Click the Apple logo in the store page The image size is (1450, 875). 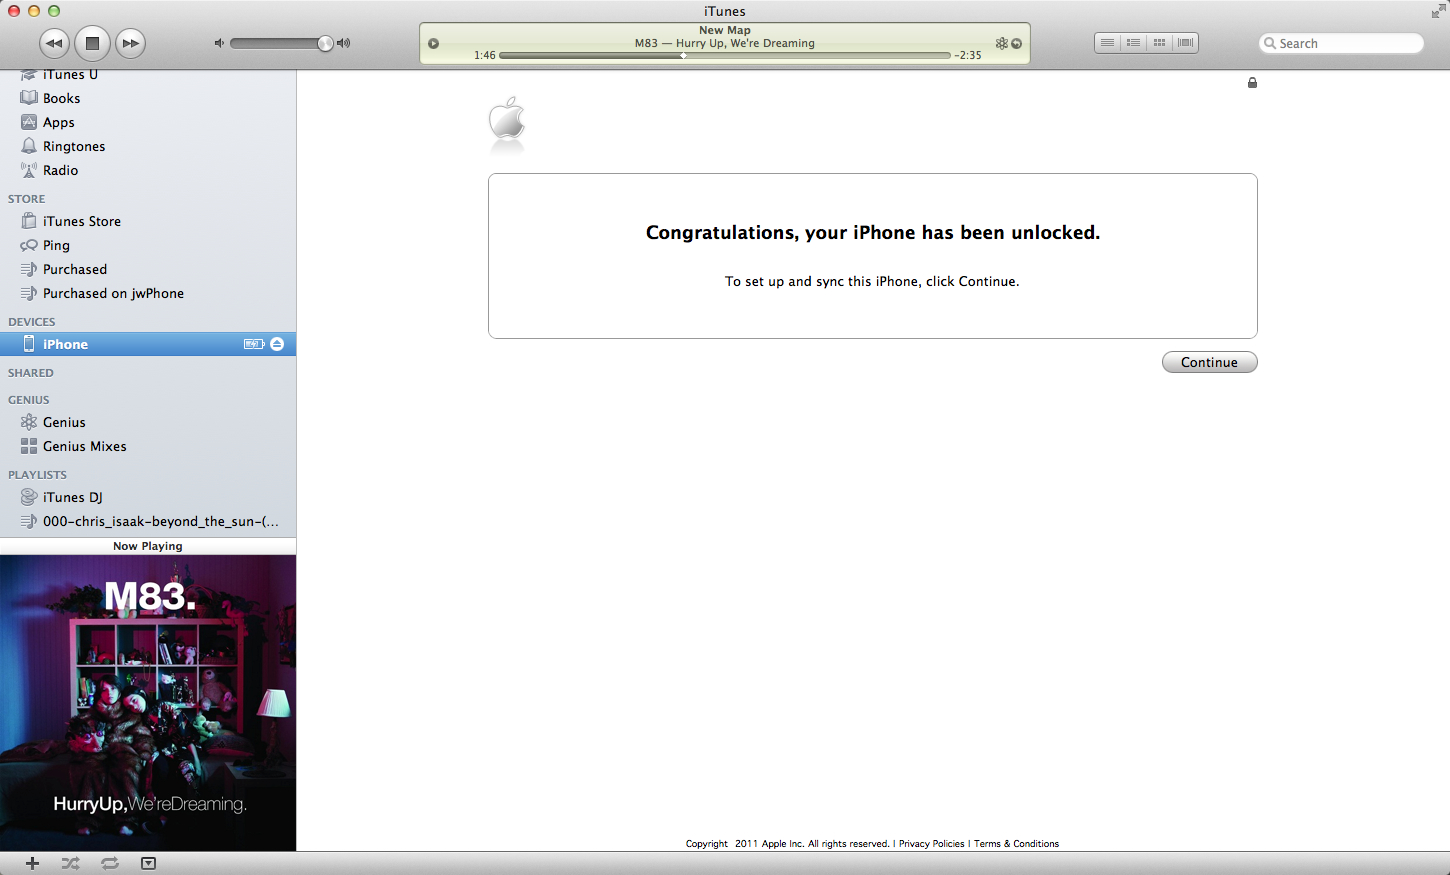pos(507,118)
